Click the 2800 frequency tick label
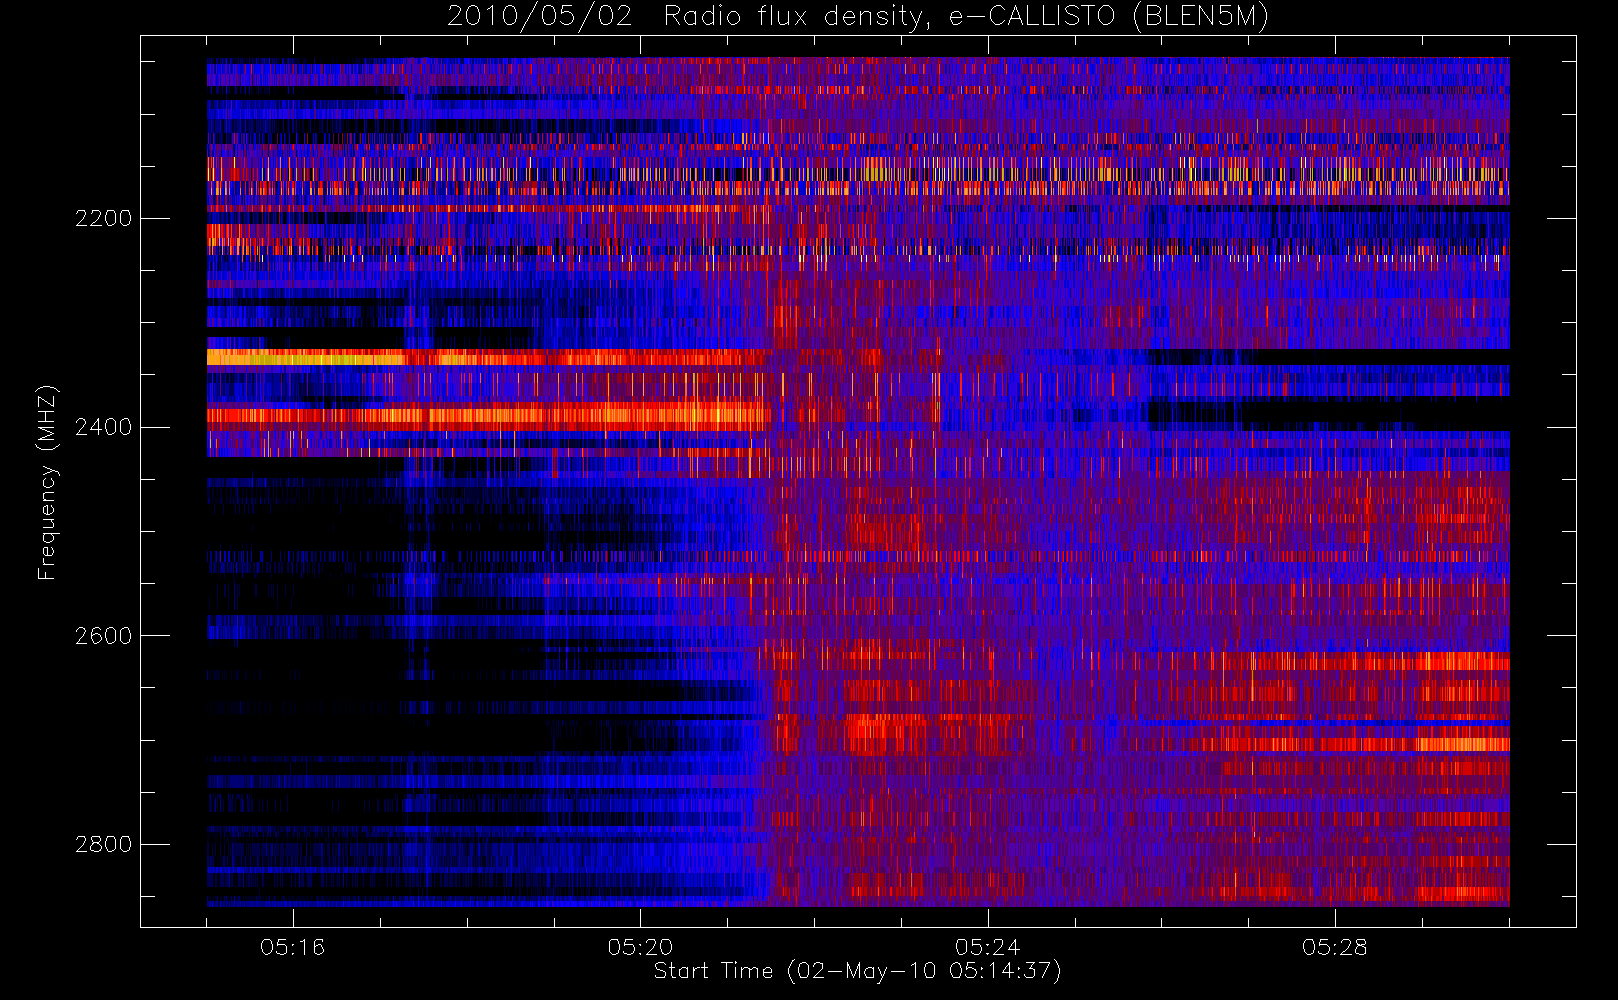Screen dimensions: 1618x1000 [103, 844]
